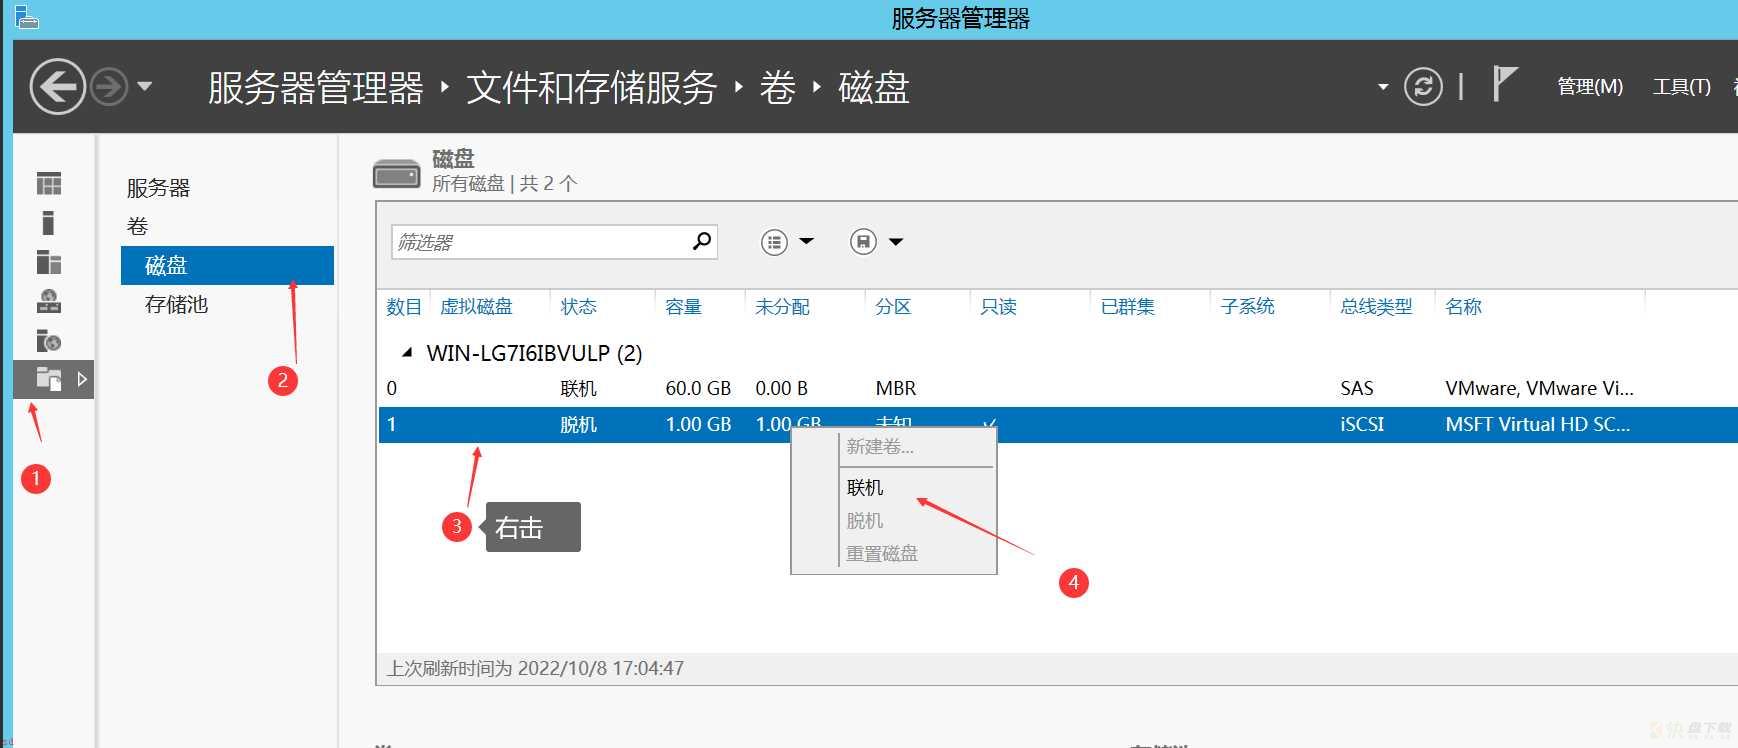Click 文件和存储服务 in the breadcrumb
Screen dimensions: 1738x748
(x=592, y=88)
